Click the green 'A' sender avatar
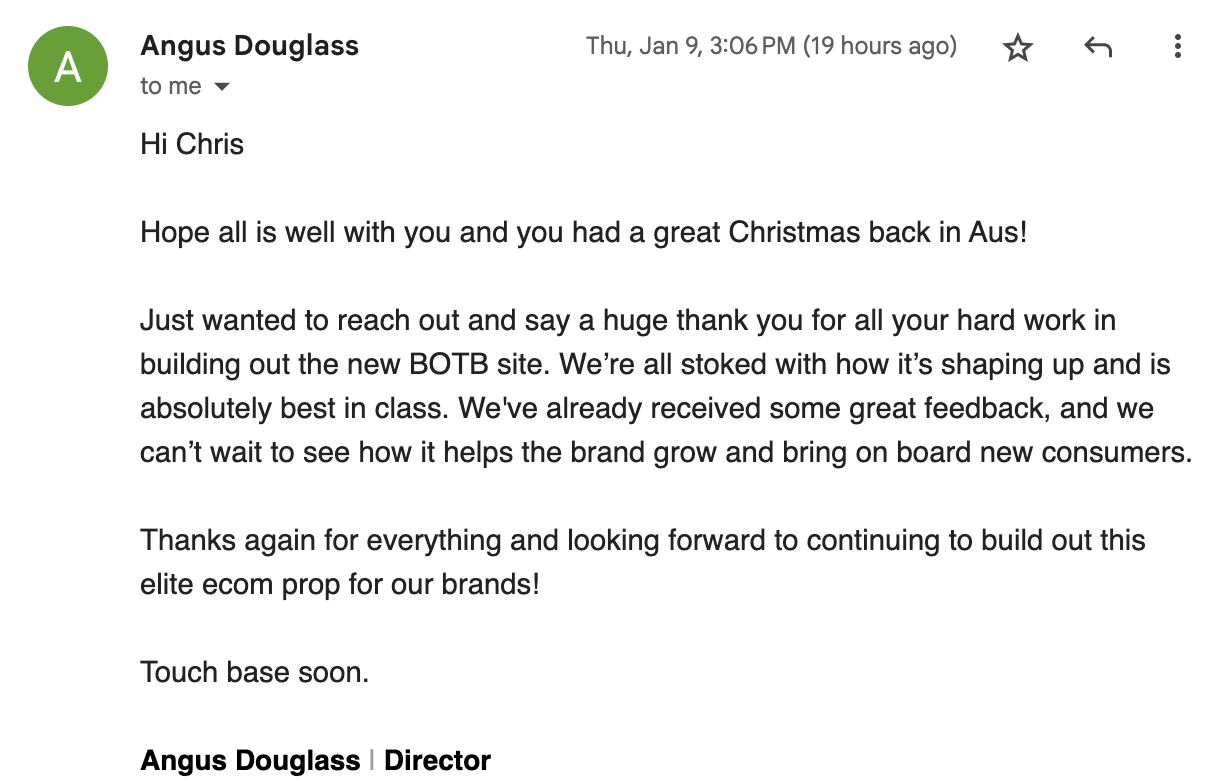The height and width of the screenshot is (780, 1228). pos(68,66)
